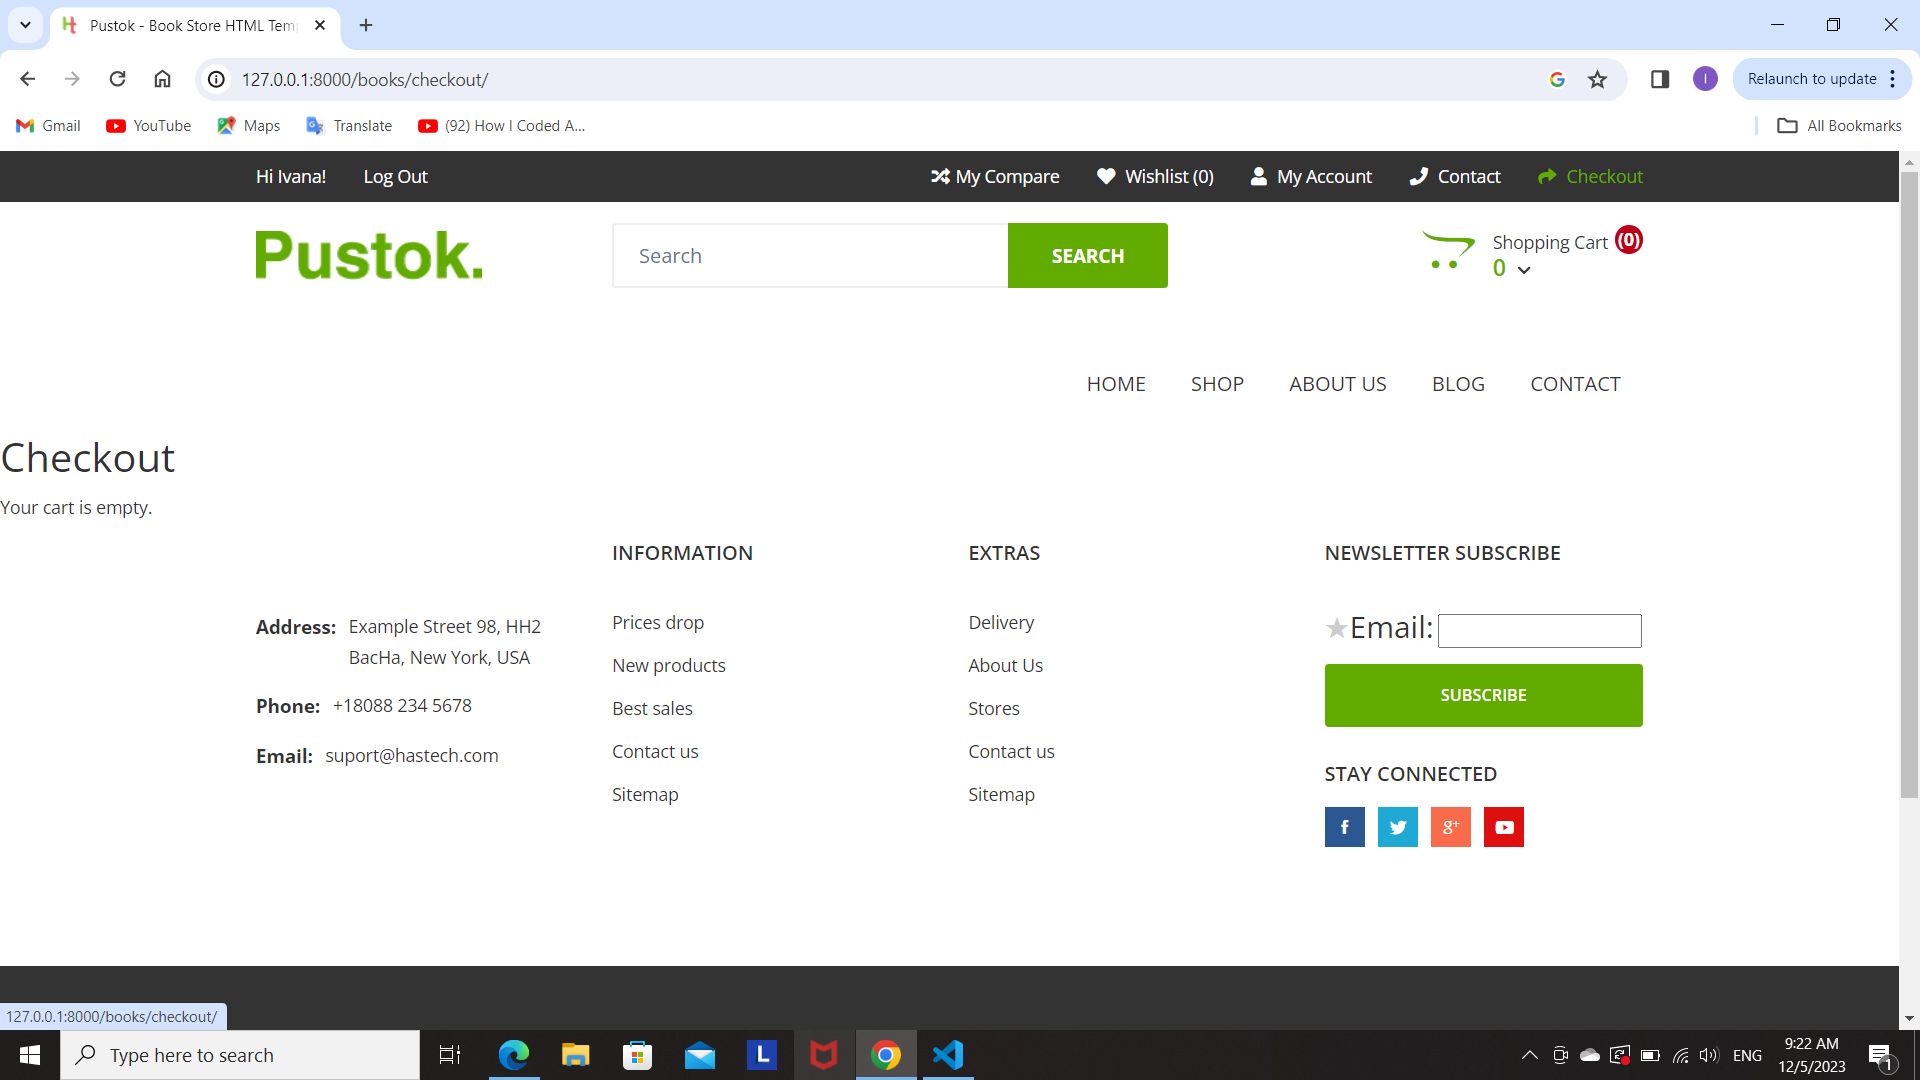
Task: Click the green shopping cart icon
Action: click(1447, 251)
